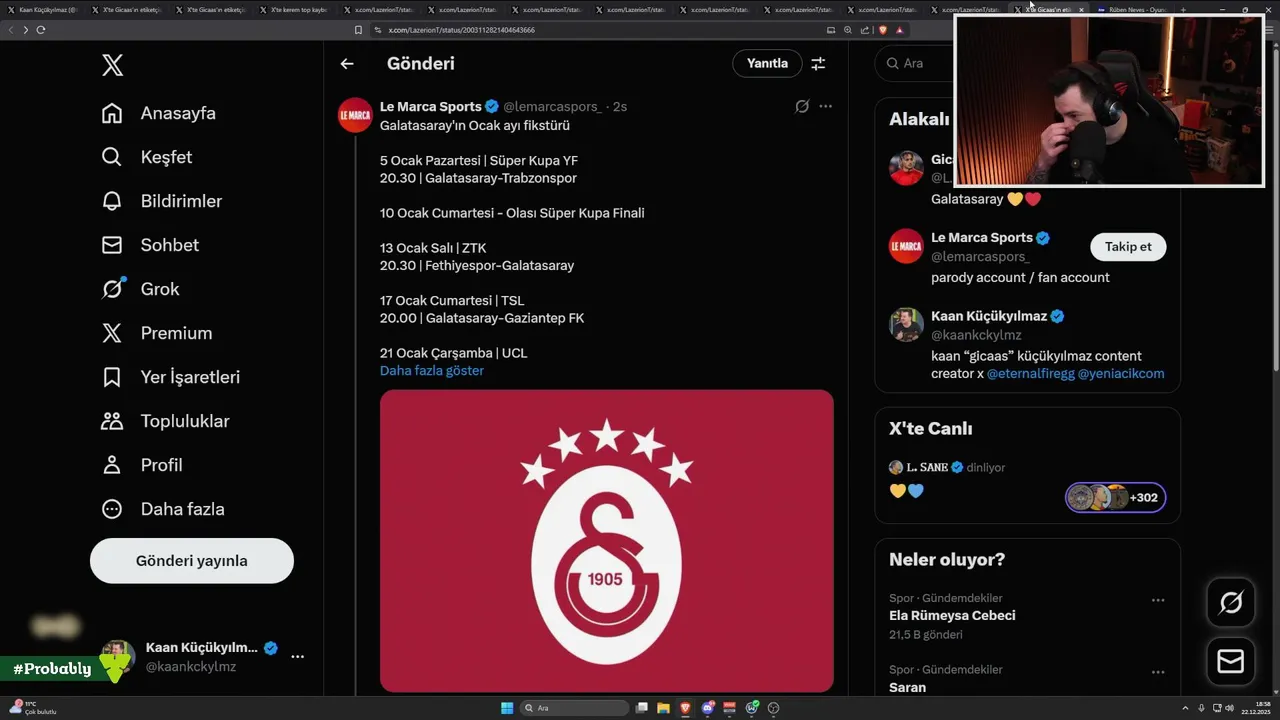Viewport: 1280px width, 720px height.
Task: Switch to X'te kerem top kaybı tab
Action: click(x=296, y=9)
